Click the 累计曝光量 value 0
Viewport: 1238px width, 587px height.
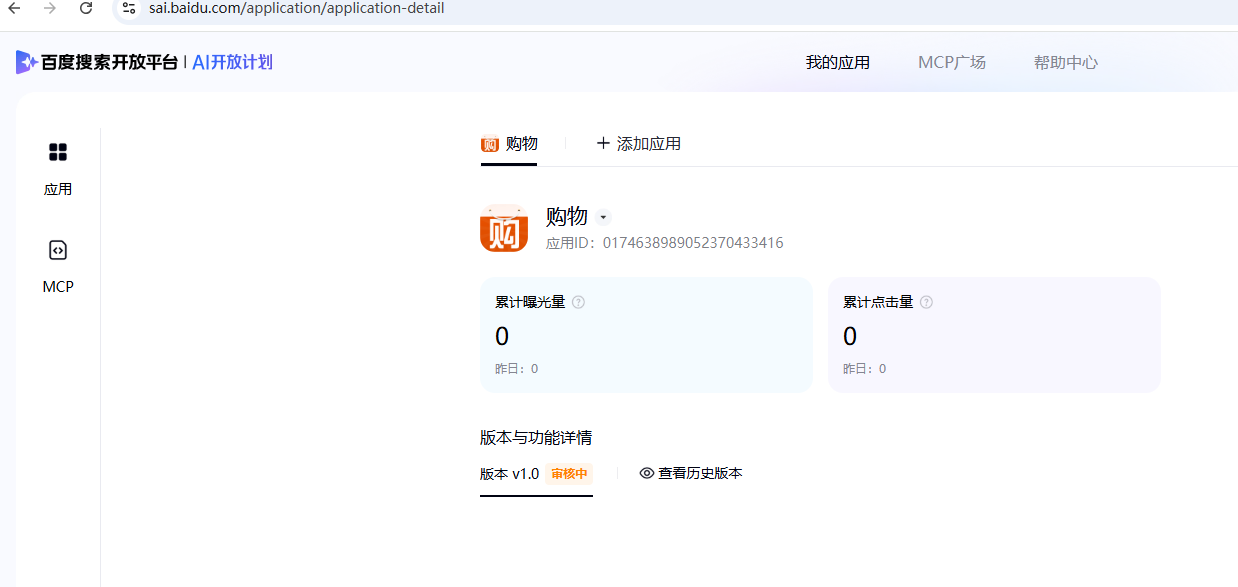(x=502, y=336)
